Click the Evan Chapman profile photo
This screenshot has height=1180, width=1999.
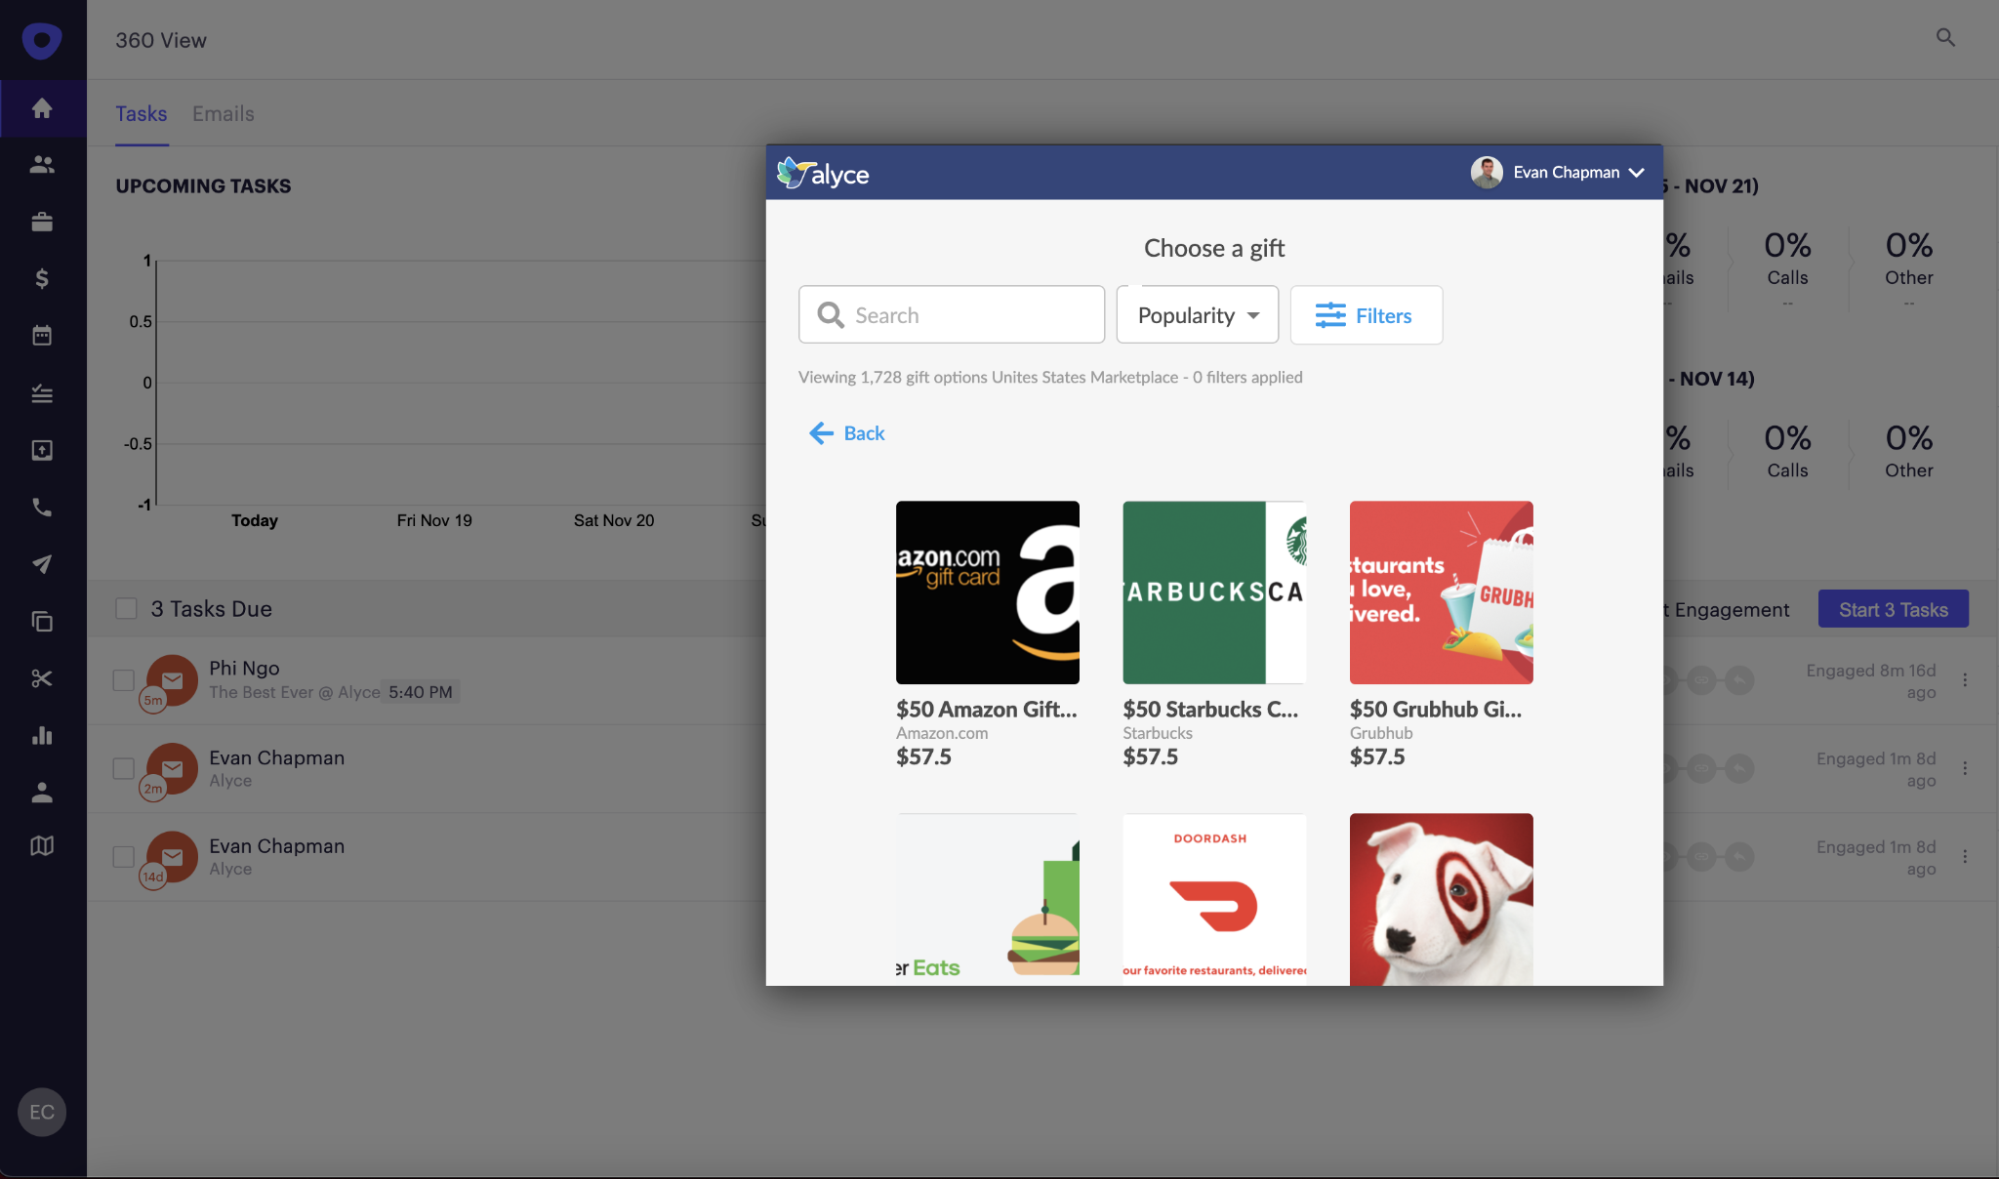pyautogui.click(x=1486, y=172)
